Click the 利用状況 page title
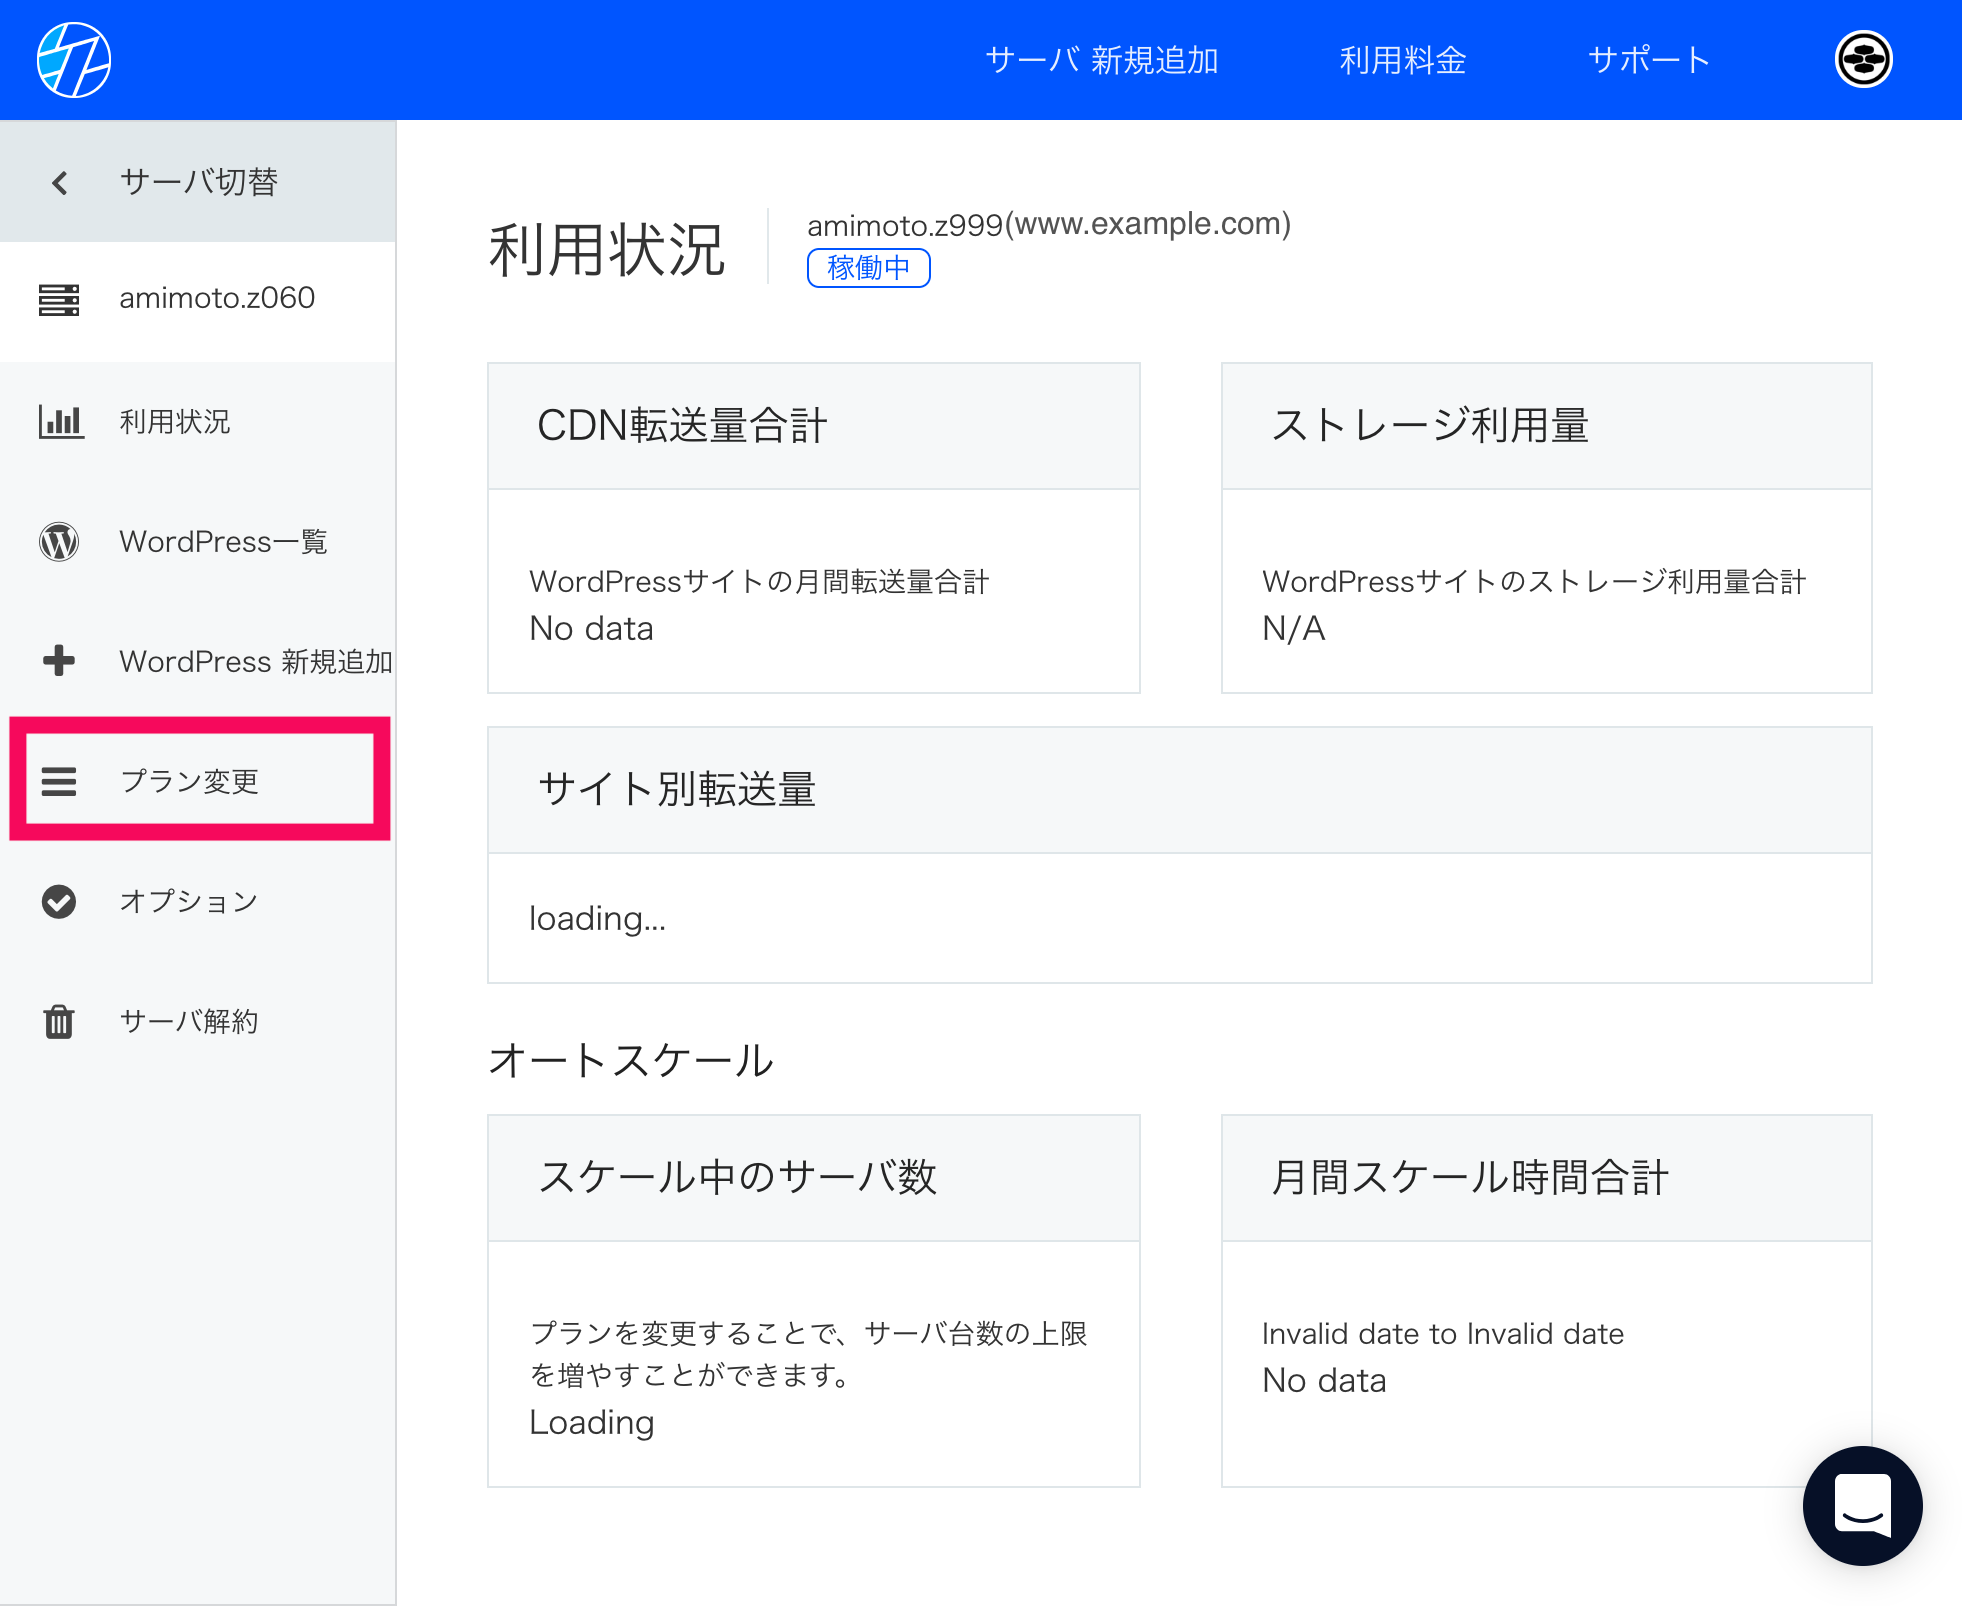Viewport: 1962px width, 1606px height. 607,249
